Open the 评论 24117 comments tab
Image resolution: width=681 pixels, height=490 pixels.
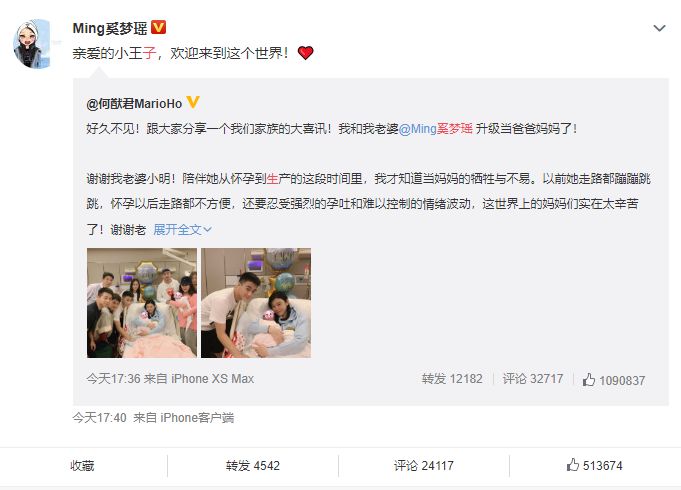coord(424,466)
